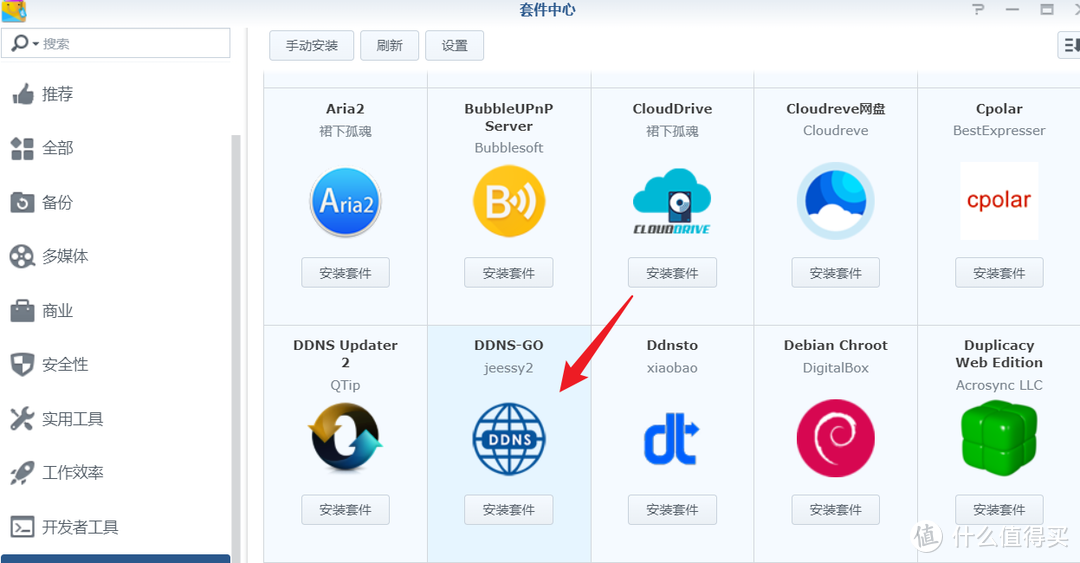This screenshot has height=563, width=1080.
Task: Open the CloudDrive package icon
Action: [x=672, y=201]
